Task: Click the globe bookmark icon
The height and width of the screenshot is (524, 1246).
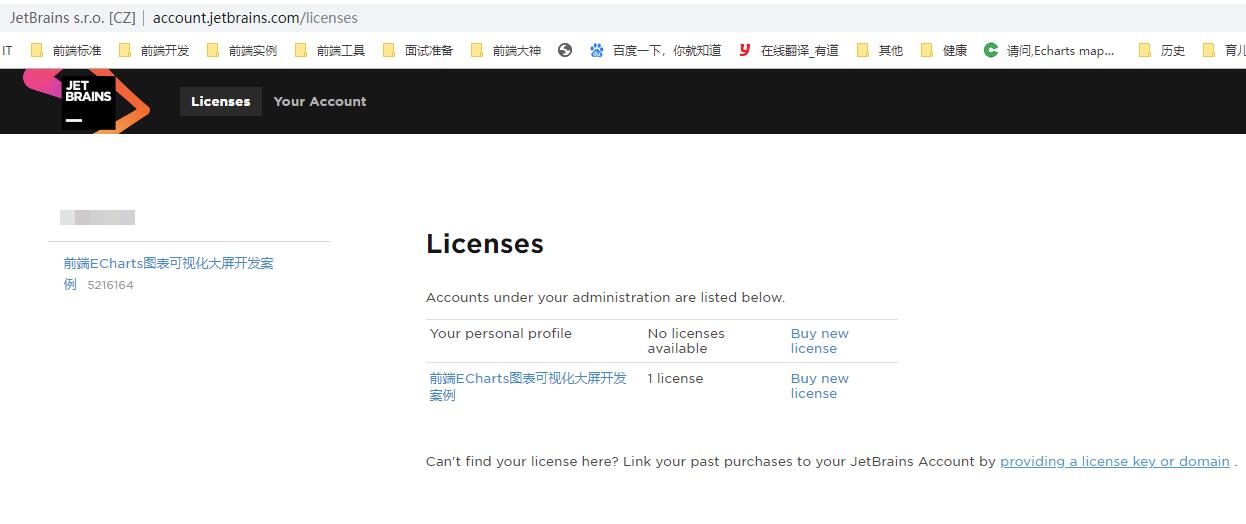Action: click(565, 50)
